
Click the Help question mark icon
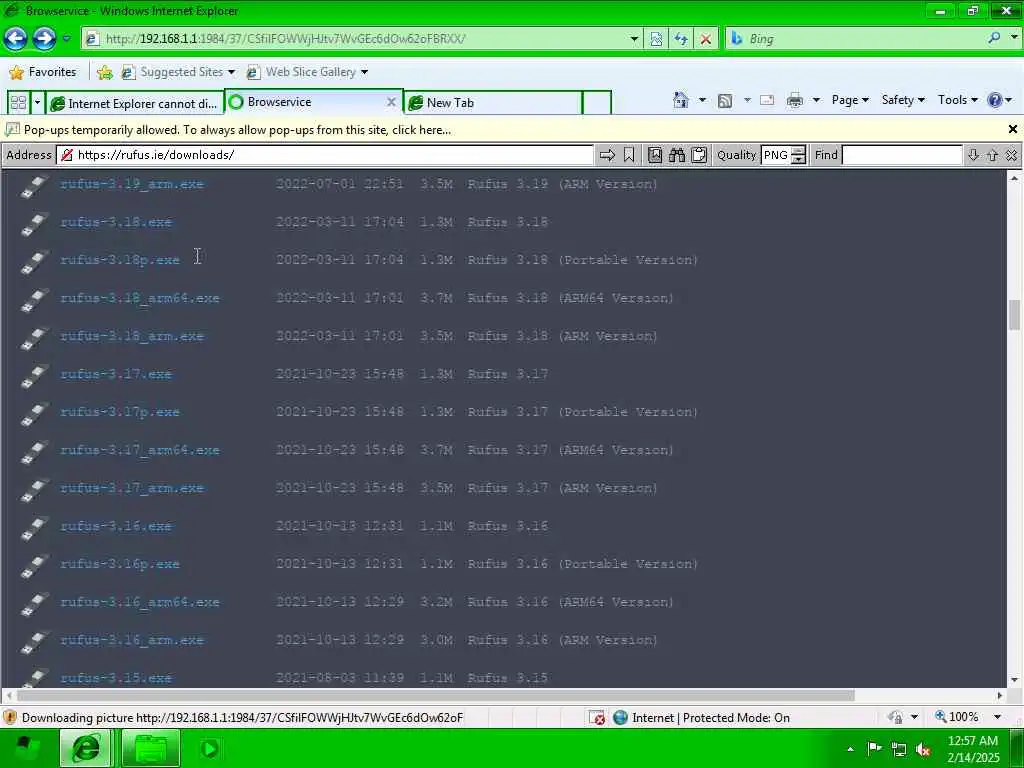click(x=995, y=100)
